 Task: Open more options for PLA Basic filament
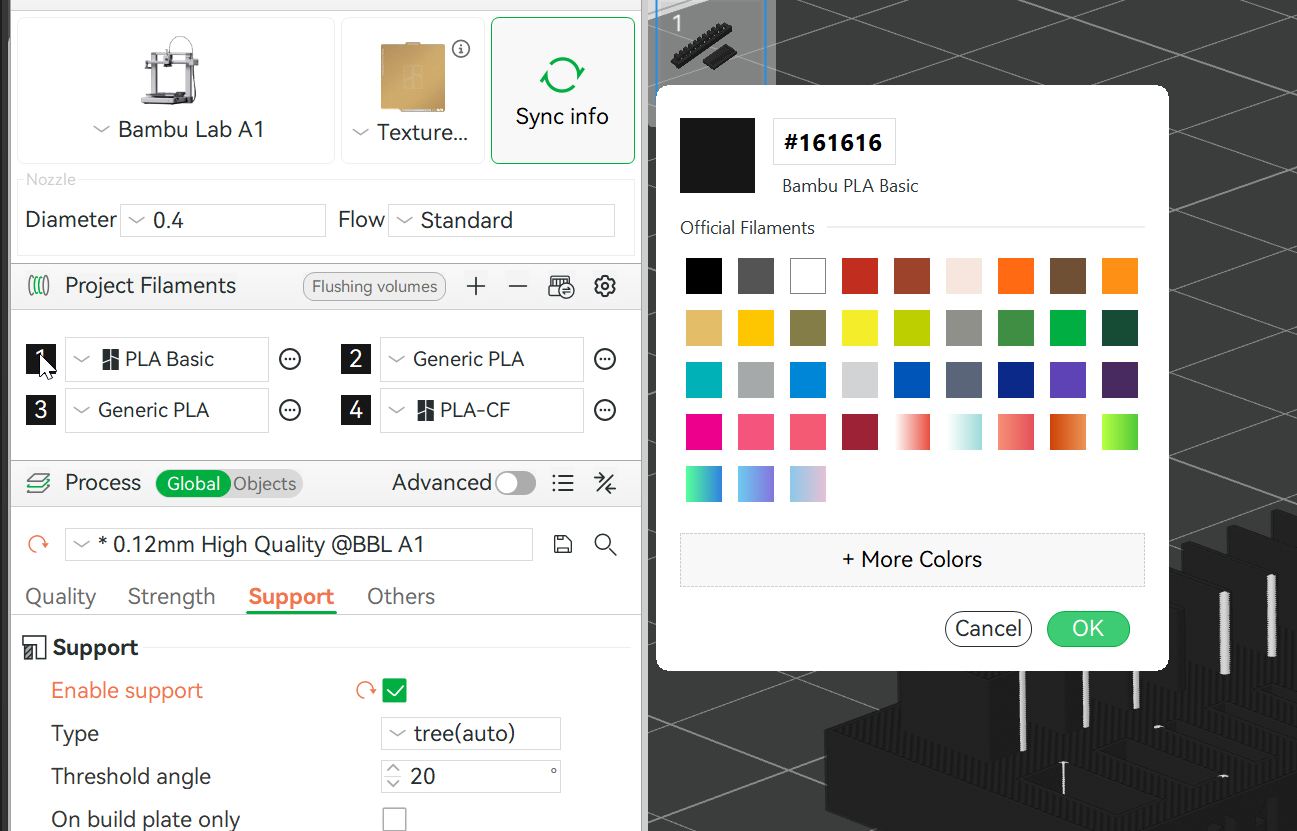tap(290, 359)
